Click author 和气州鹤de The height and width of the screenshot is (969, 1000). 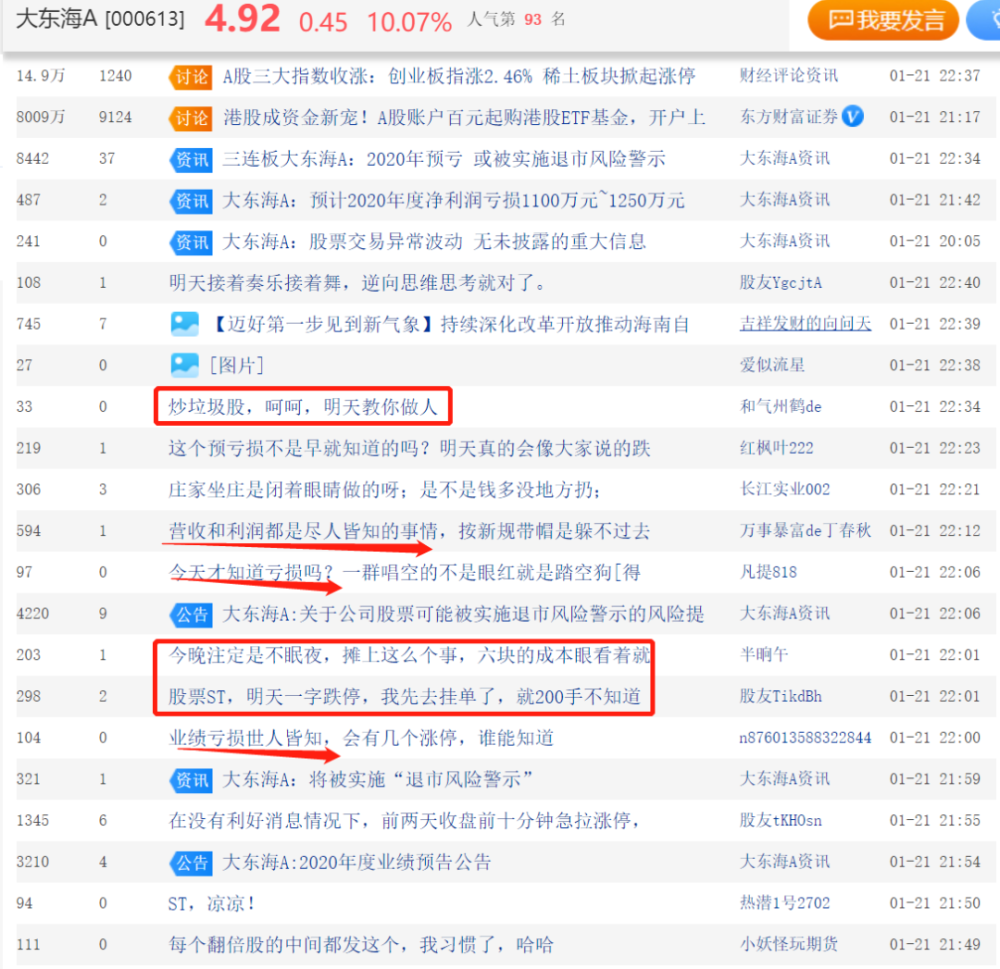pos(781,406)
